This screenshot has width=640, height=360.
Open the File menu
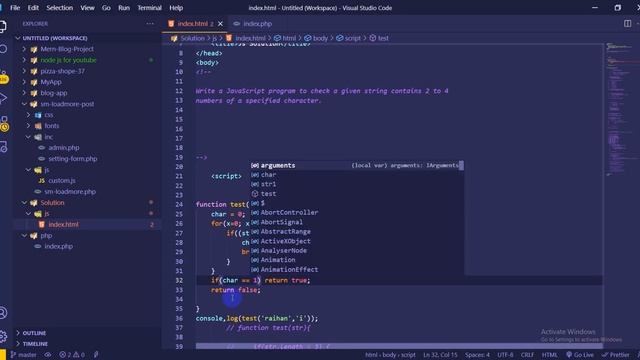click(x=15, y=8)
